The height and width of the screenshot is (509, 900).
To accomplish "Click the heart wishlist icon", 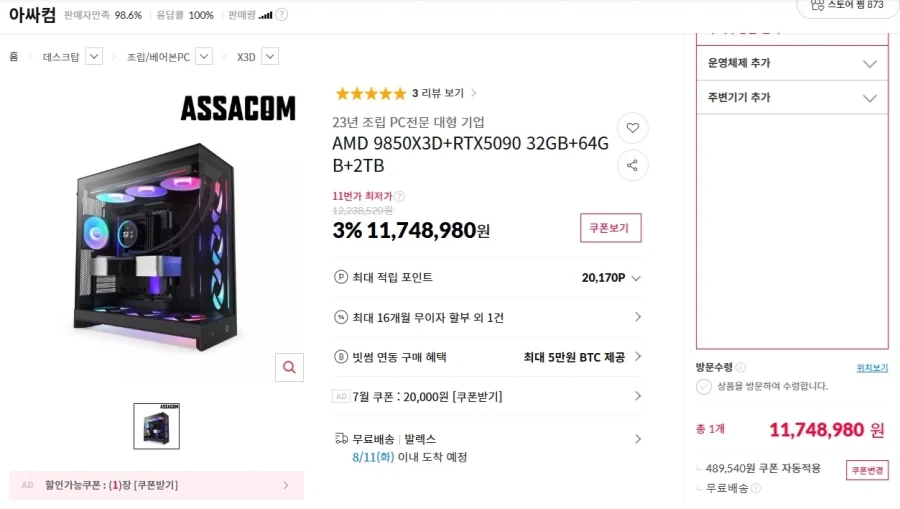I will point(633,128).
